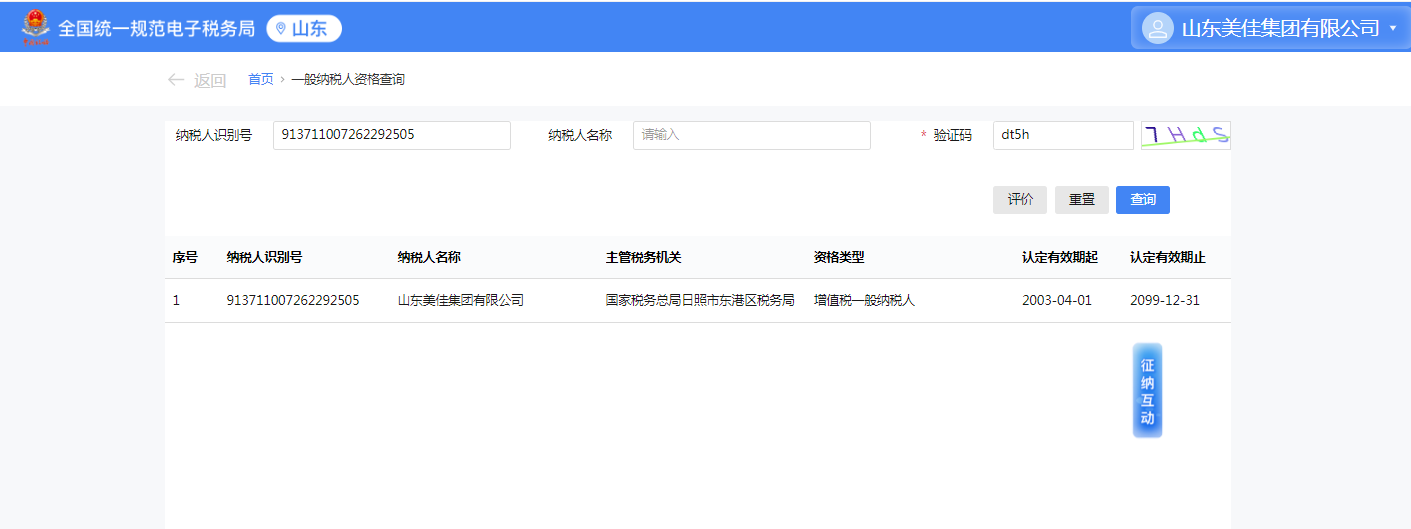Image resolution: width=1411 pixels, height=529 pixels.
Task: Go to 首页 breadcrumb link
Action: point(260,79)
